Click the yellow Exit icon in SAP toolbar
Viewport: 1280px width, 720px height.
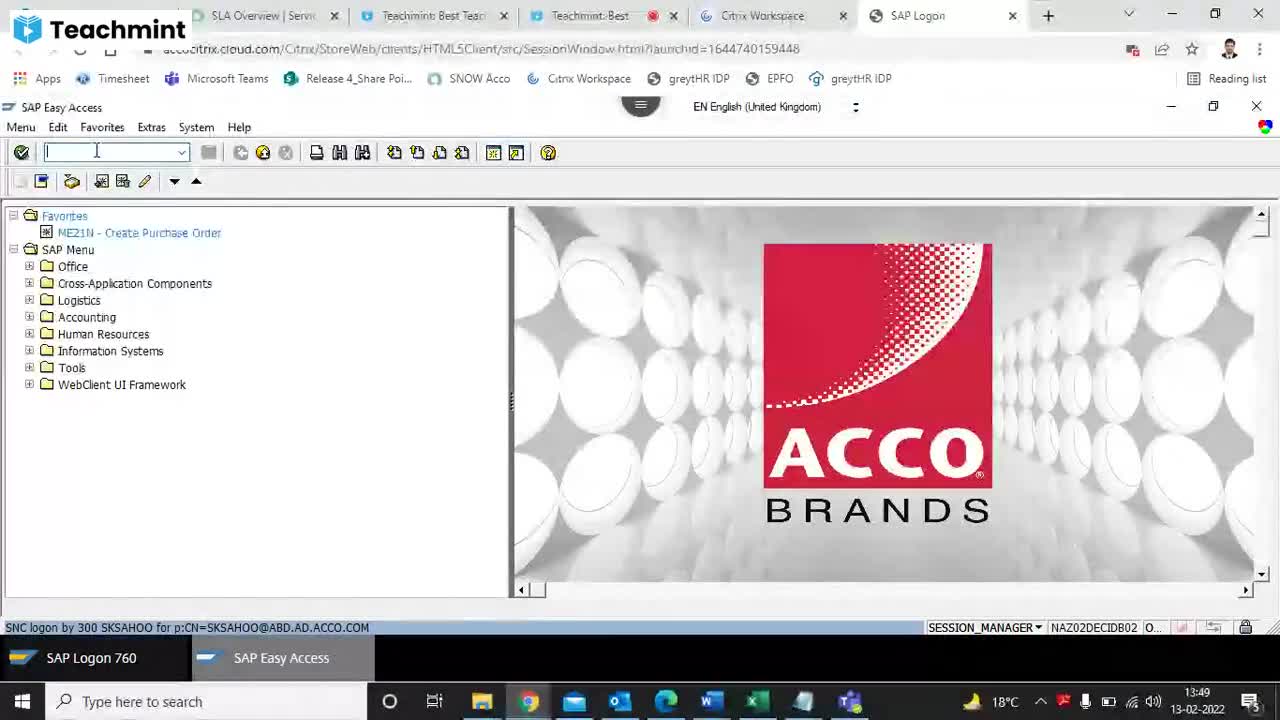(x=263, y=152)
